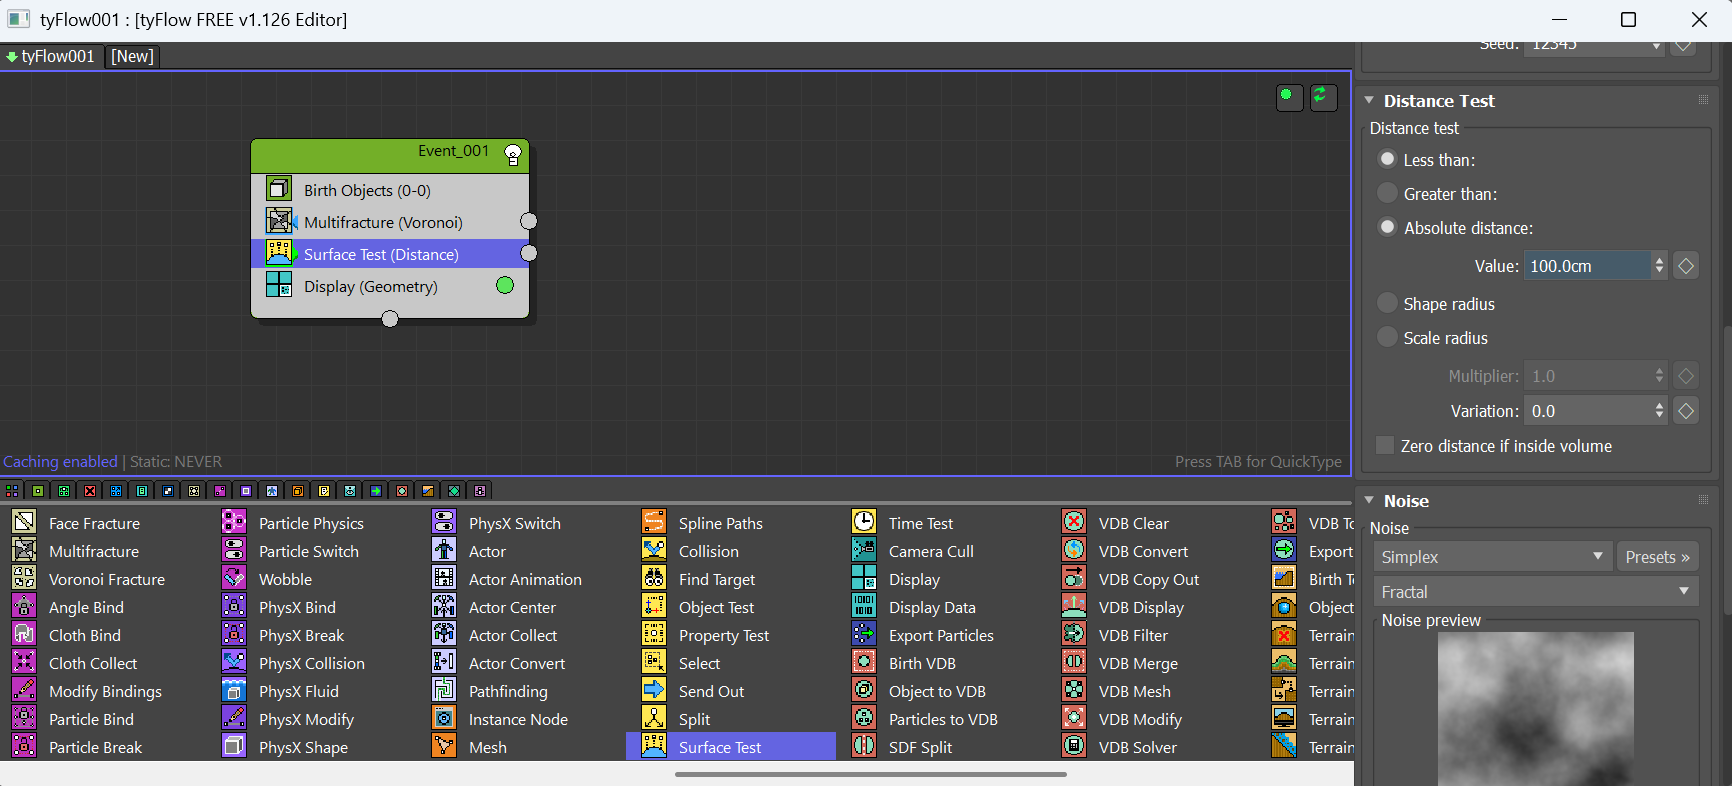Click the Event_001 title bar
The height and width of the screenshot is (786, 1732).
[390, 155]
